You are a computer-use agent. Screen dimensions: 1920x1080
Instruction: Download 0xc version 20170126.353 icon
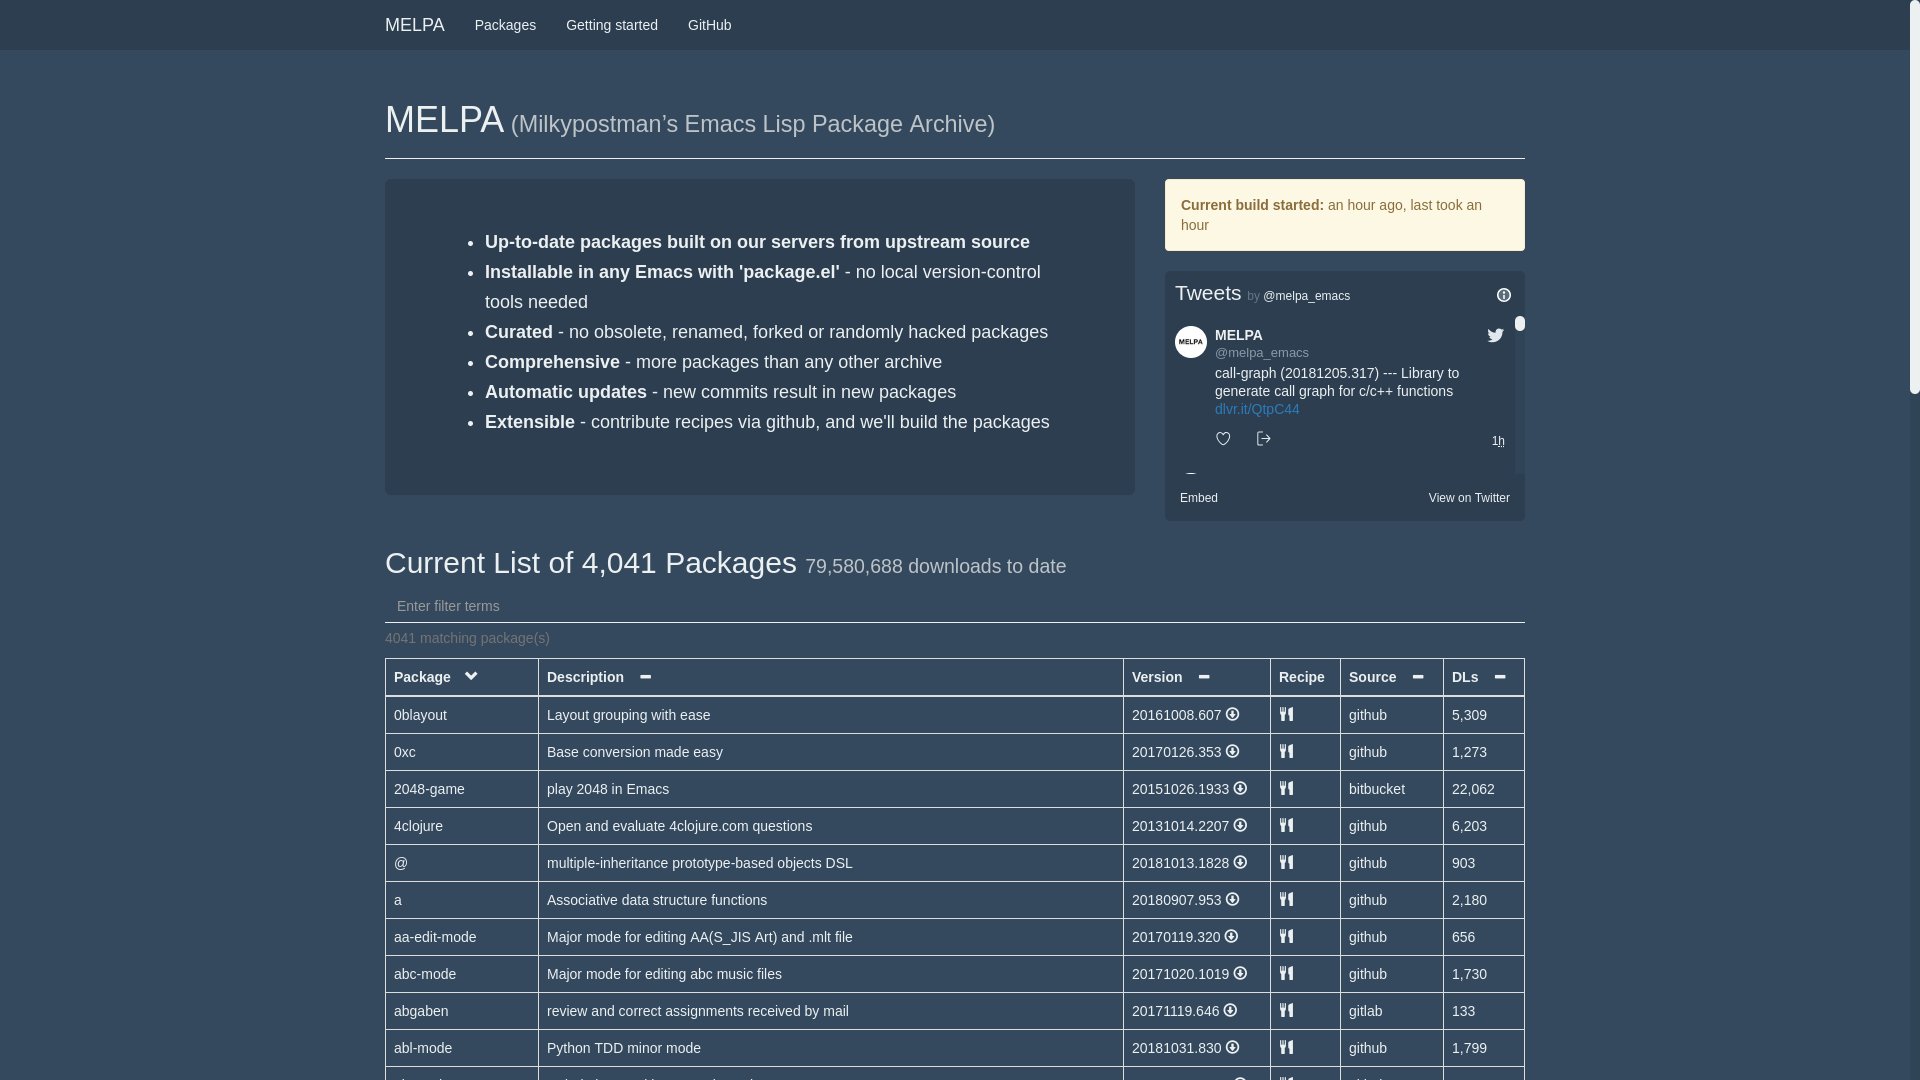1232,752
